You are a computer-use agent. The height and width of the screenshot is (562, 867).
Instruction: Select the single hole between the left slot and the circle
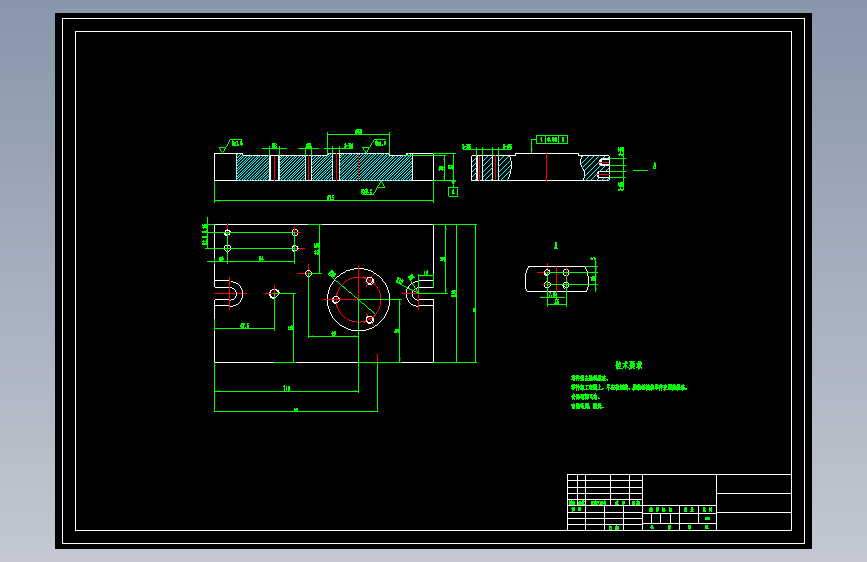point(274,294)
